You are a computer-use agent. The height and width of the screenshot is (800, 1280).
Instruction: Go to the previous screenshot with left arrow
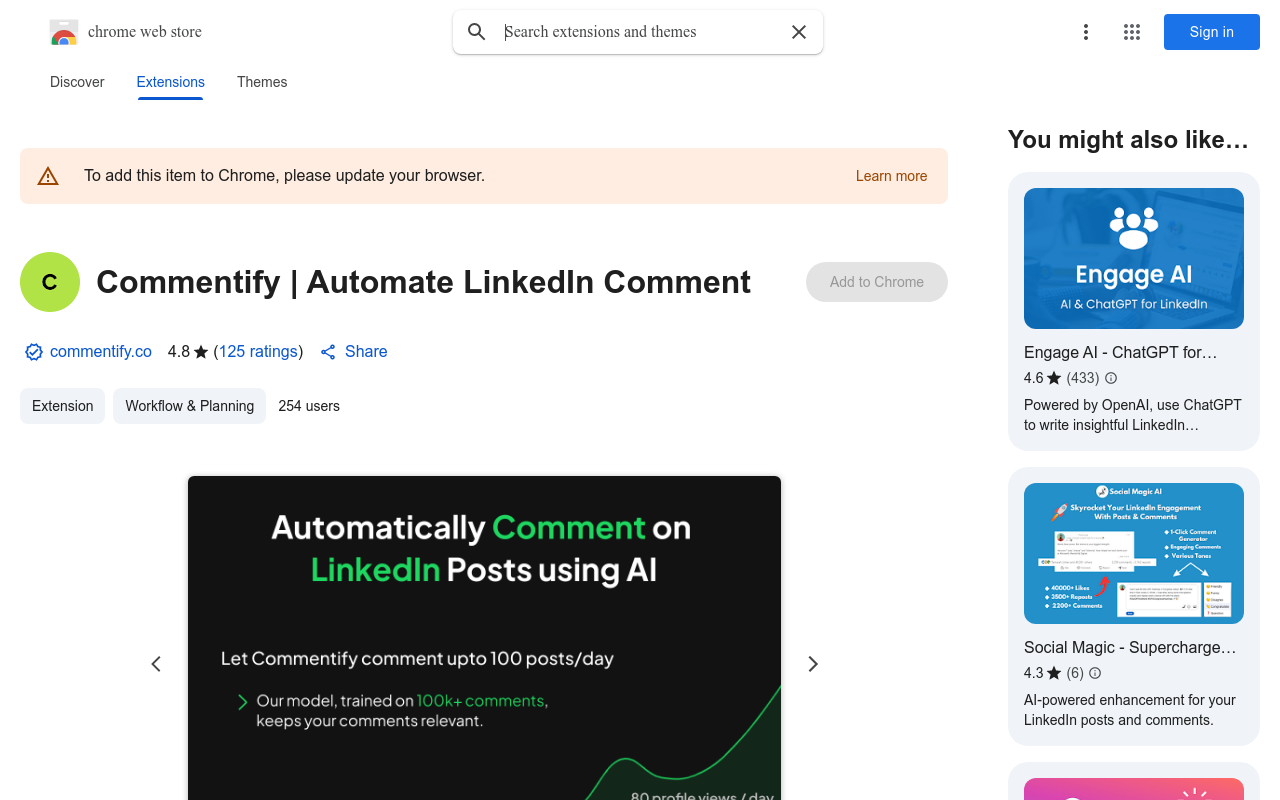[156, 664]
